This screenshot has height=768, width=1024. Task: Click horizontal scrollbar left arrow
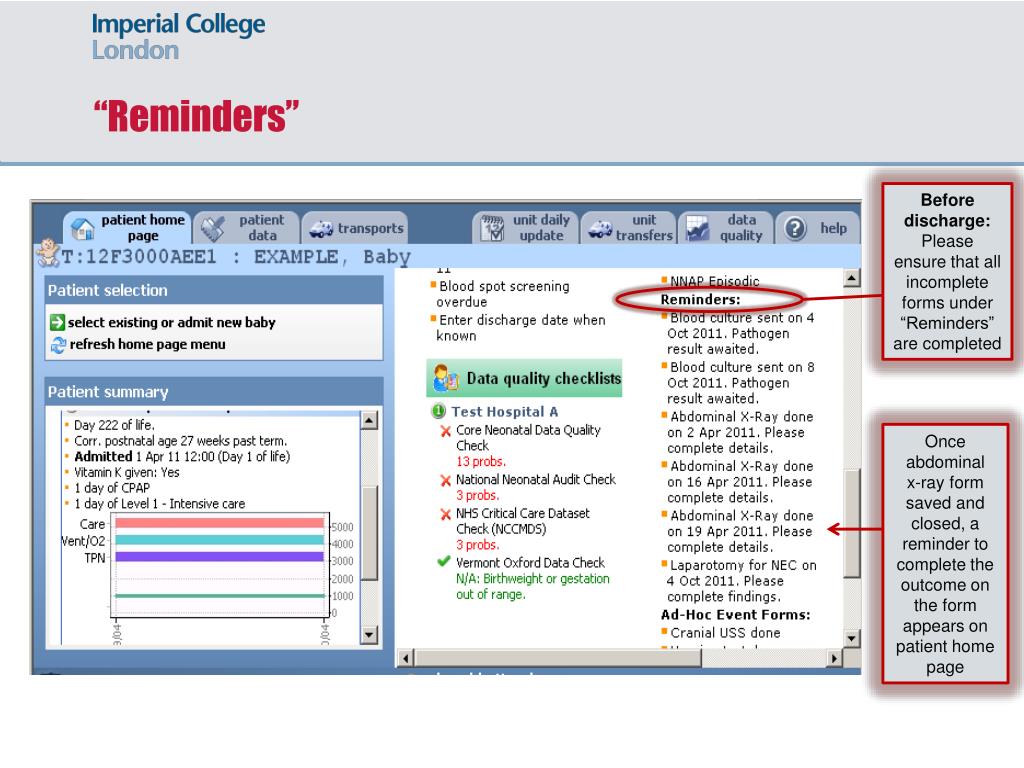click(x=406, y=658)
